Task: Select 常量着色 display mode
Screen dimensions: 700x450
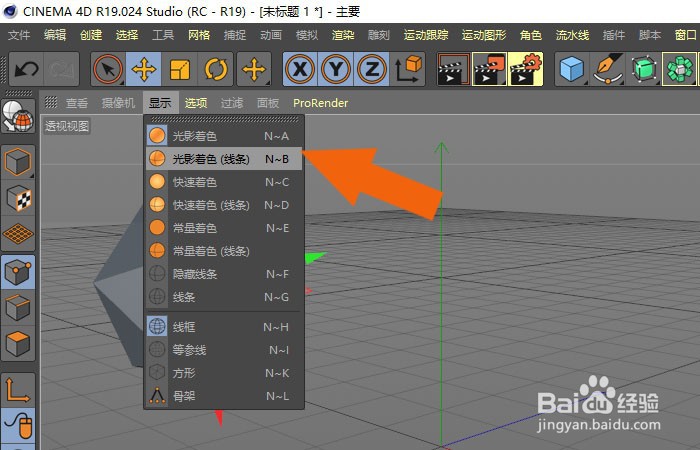Action: tap(224, 228)
